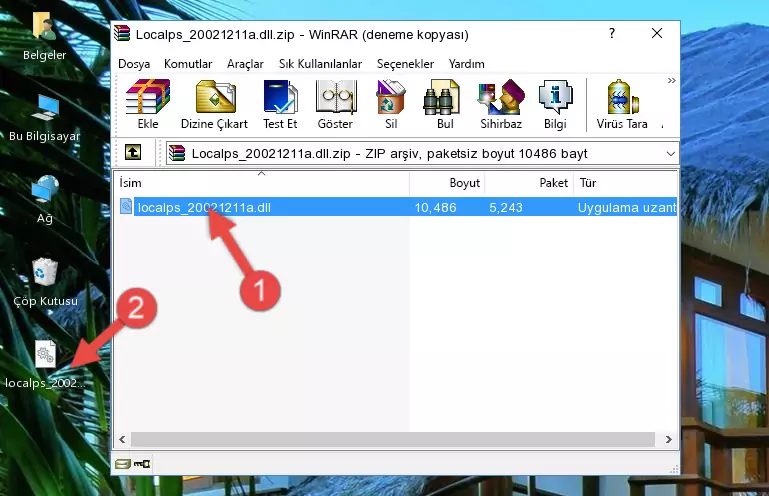Open the Yardım menu
Image resolution: width=769 pixels, height=496 pixels.
pyautogui.click(x=466, y=64)
